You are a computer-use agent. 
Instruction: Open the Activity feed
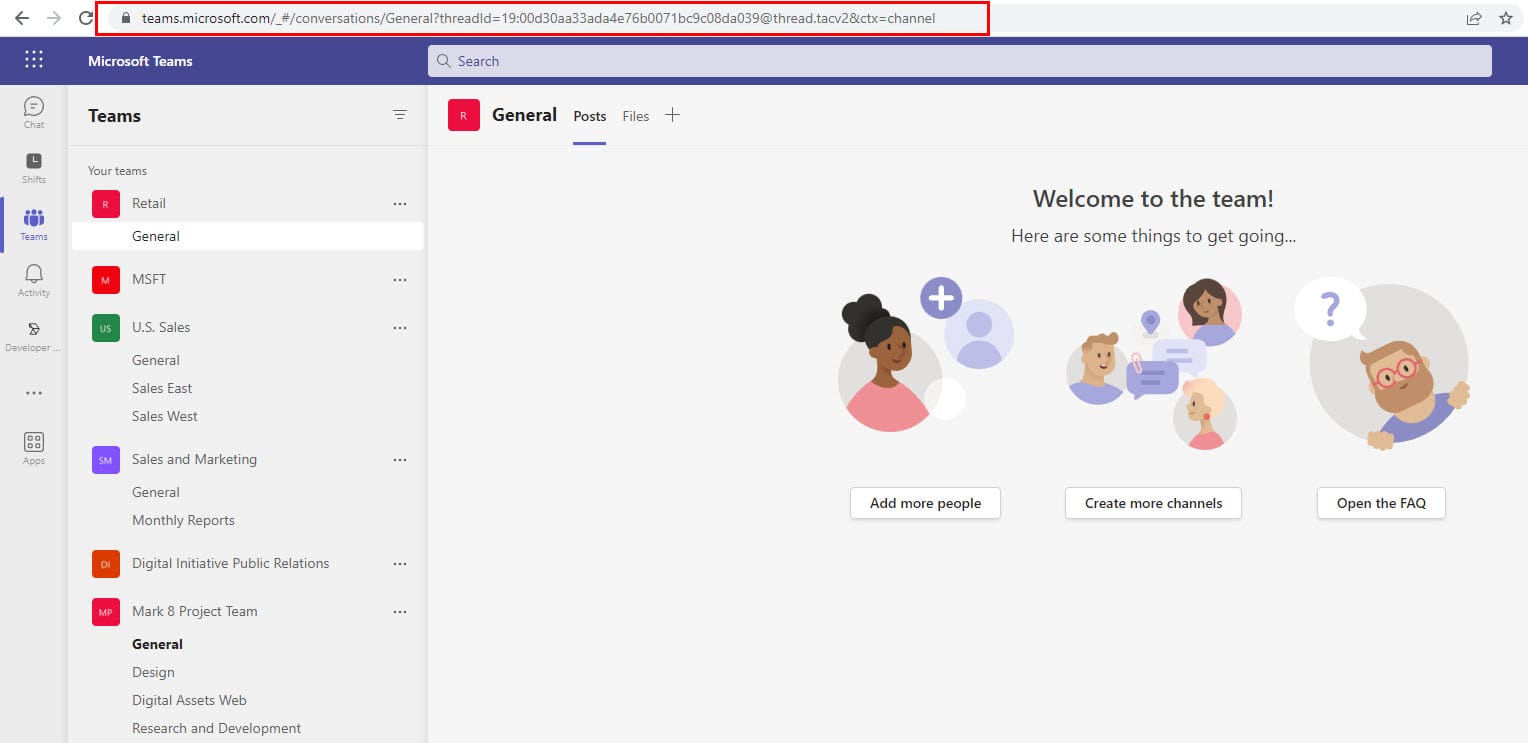[x=33, y=281]
